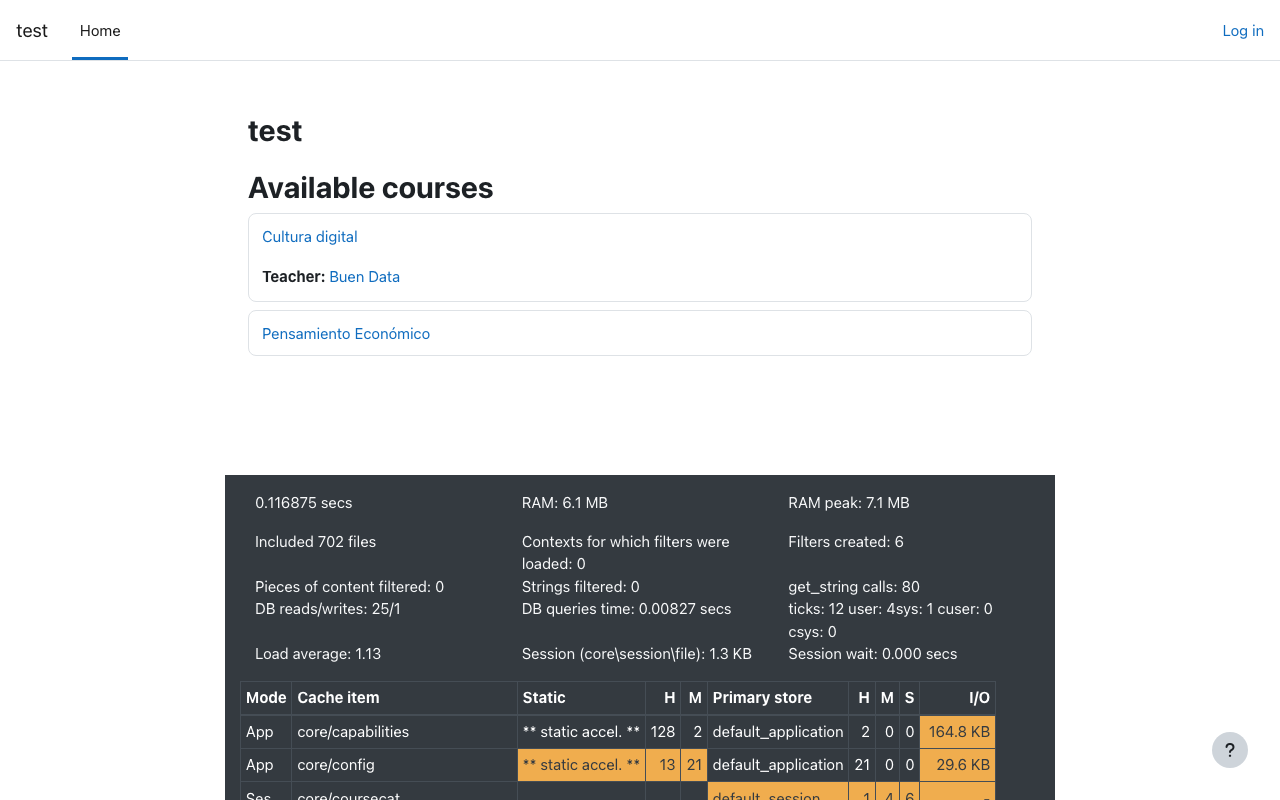The height and width of the screenshot is (800, 1280).
Task: Switch to the Home tab
Action: click(99, 31)
